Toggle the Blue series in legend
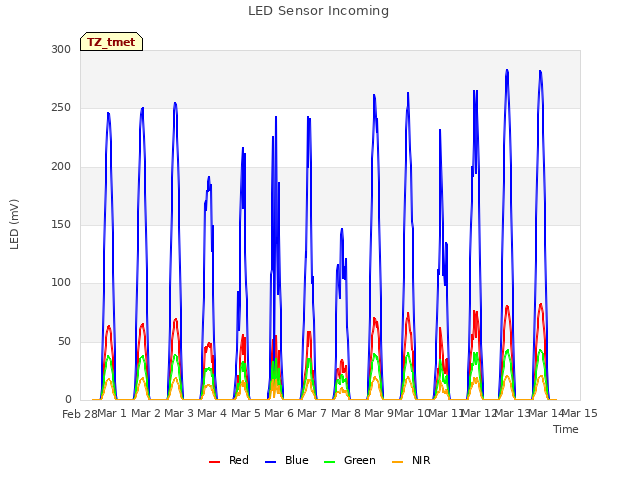 click(x=287, y=460)
